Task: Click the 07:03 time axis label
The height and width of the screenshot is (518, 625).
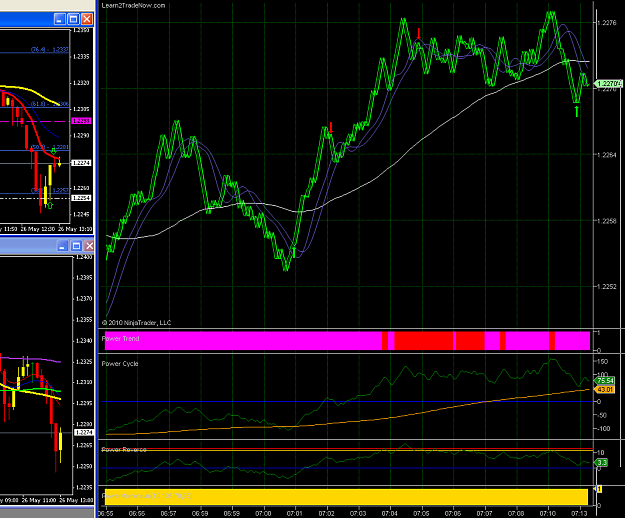Action: tap(358, 514)
